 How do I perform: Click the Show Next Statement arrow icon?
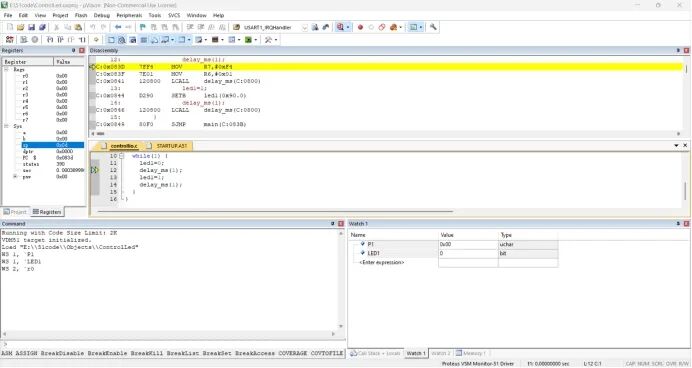[96, 40]
